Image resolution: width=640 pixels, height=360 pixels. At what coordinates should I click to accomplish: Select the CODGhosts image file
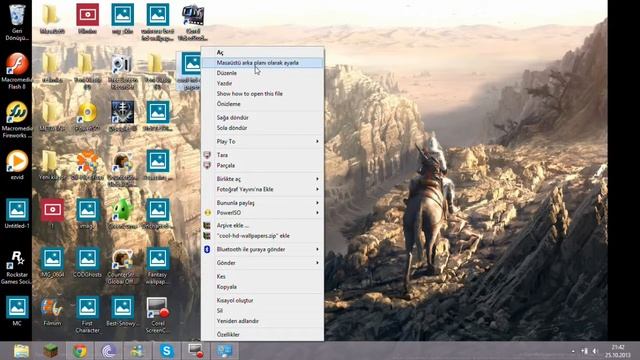87,263
